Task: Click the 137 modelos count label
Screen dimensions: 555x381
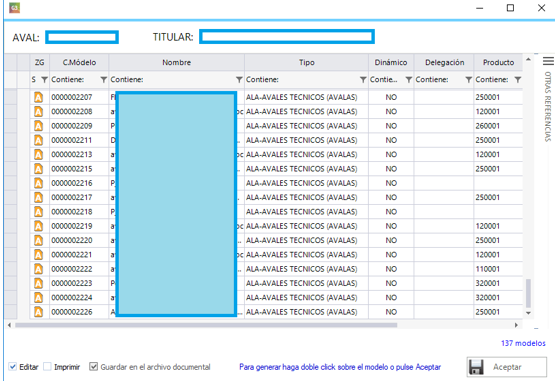Action: [x=523, y=343]
